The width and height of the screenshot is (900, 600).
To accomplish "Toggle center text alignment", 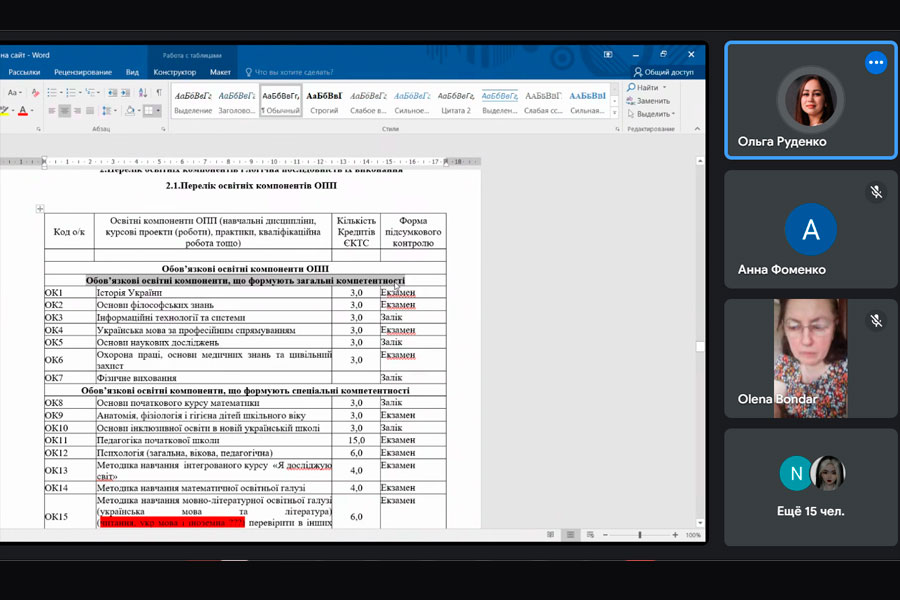I will [x=65, y=111].
